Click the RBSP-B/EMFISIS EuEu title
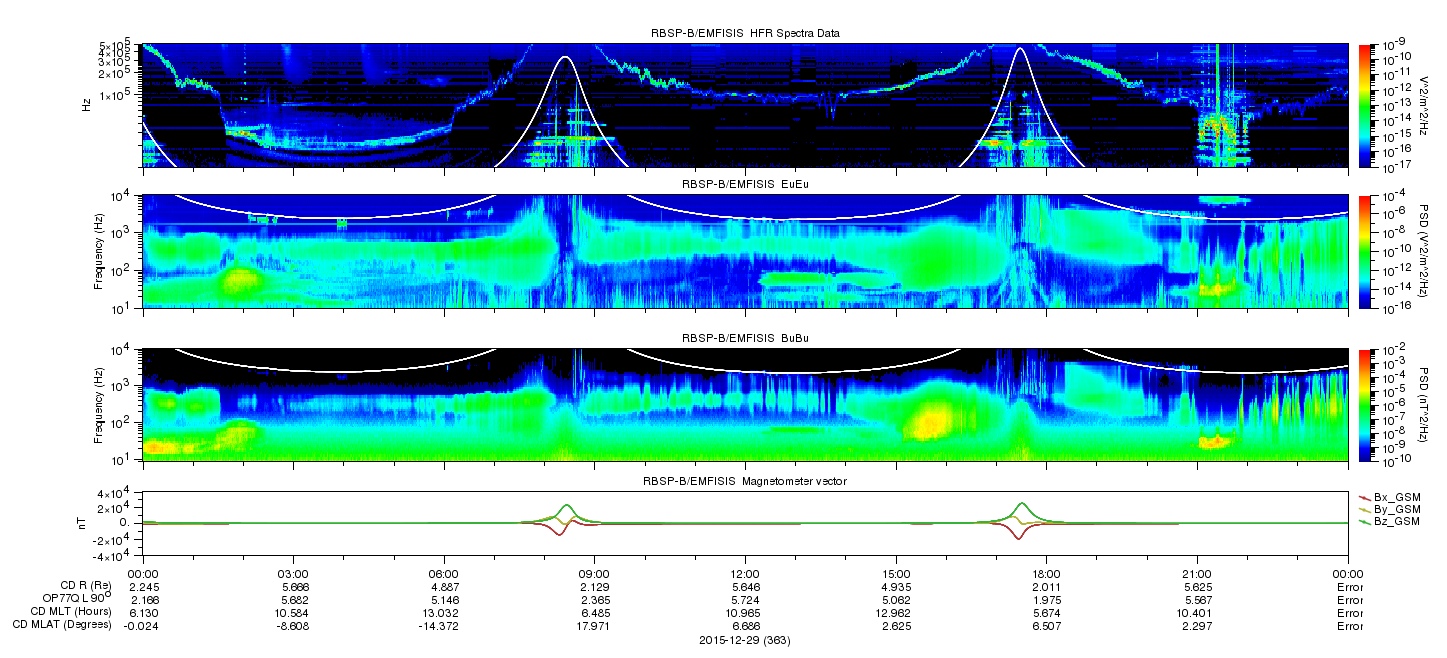This screenshot has height=658, width=1447. [745, 184]
